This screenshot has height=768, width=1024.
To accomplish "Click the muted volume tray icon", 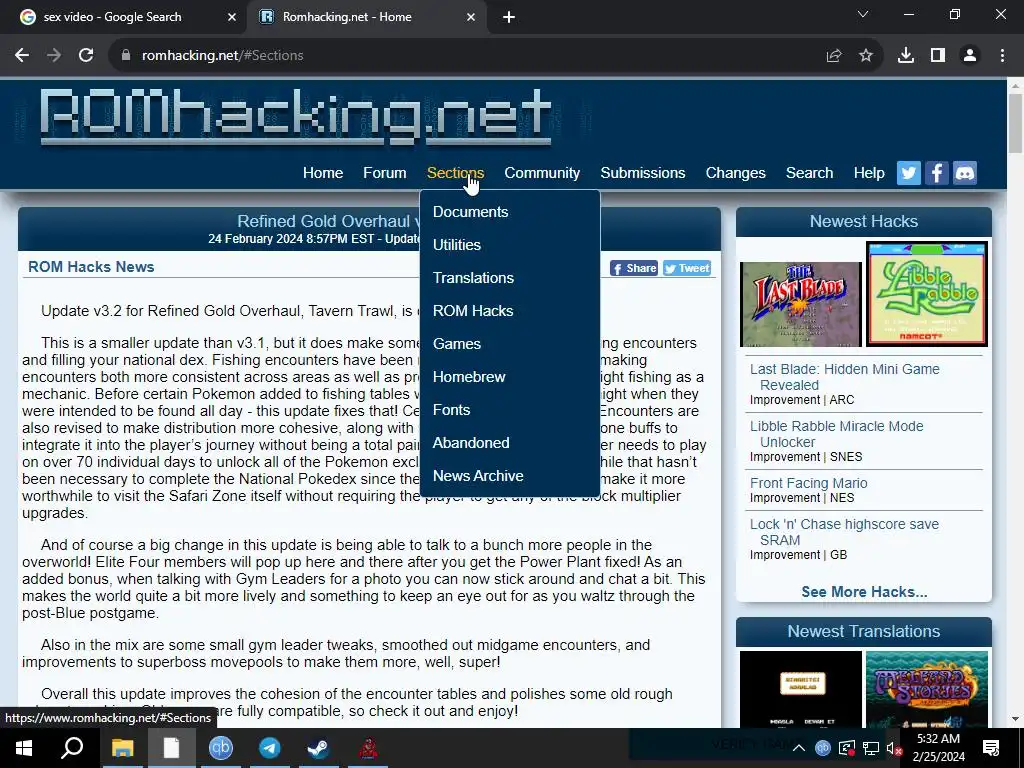I will pyautogui.click(x=893, y=748).
